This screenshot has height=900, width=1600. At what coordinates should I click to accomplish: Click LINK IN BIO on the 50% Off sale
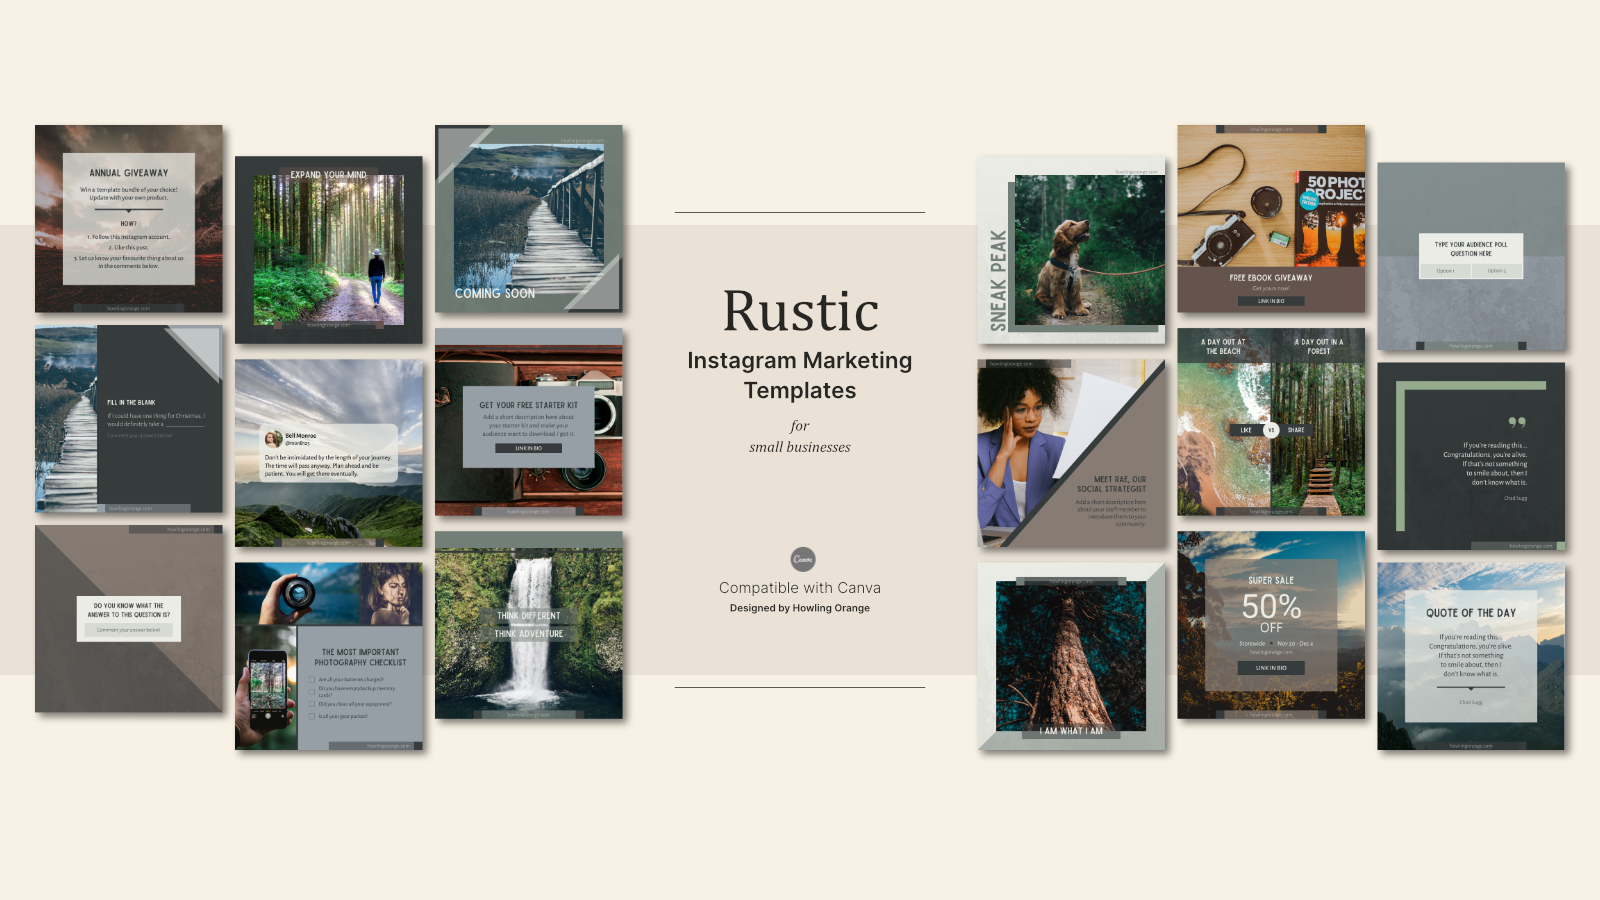point(1271,666)
